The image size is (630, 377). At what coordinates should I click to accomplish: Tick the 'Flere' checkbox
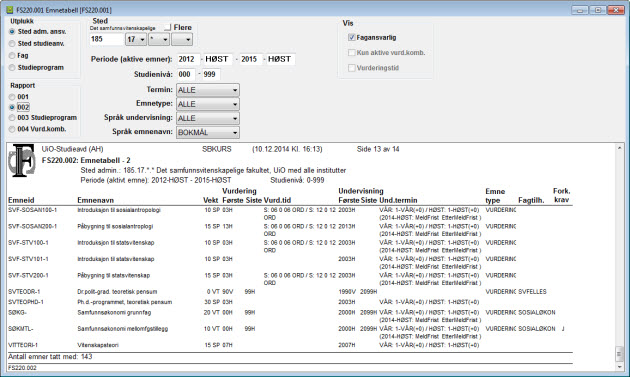[x=168, y=27]
